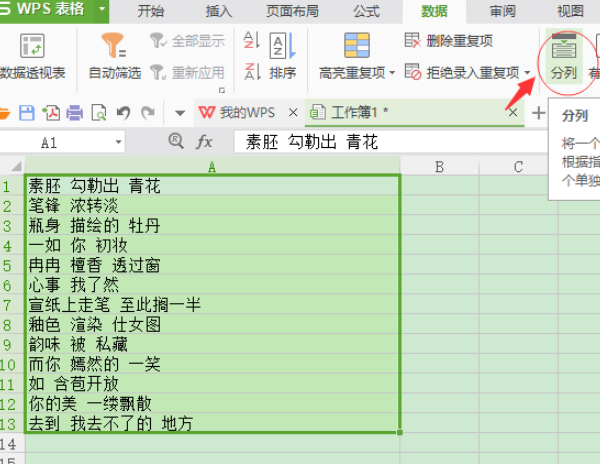The height and width of the screenshot is (464, 600).
Task: Click 全部显示 show all filter option
Action: coord(187,41)
